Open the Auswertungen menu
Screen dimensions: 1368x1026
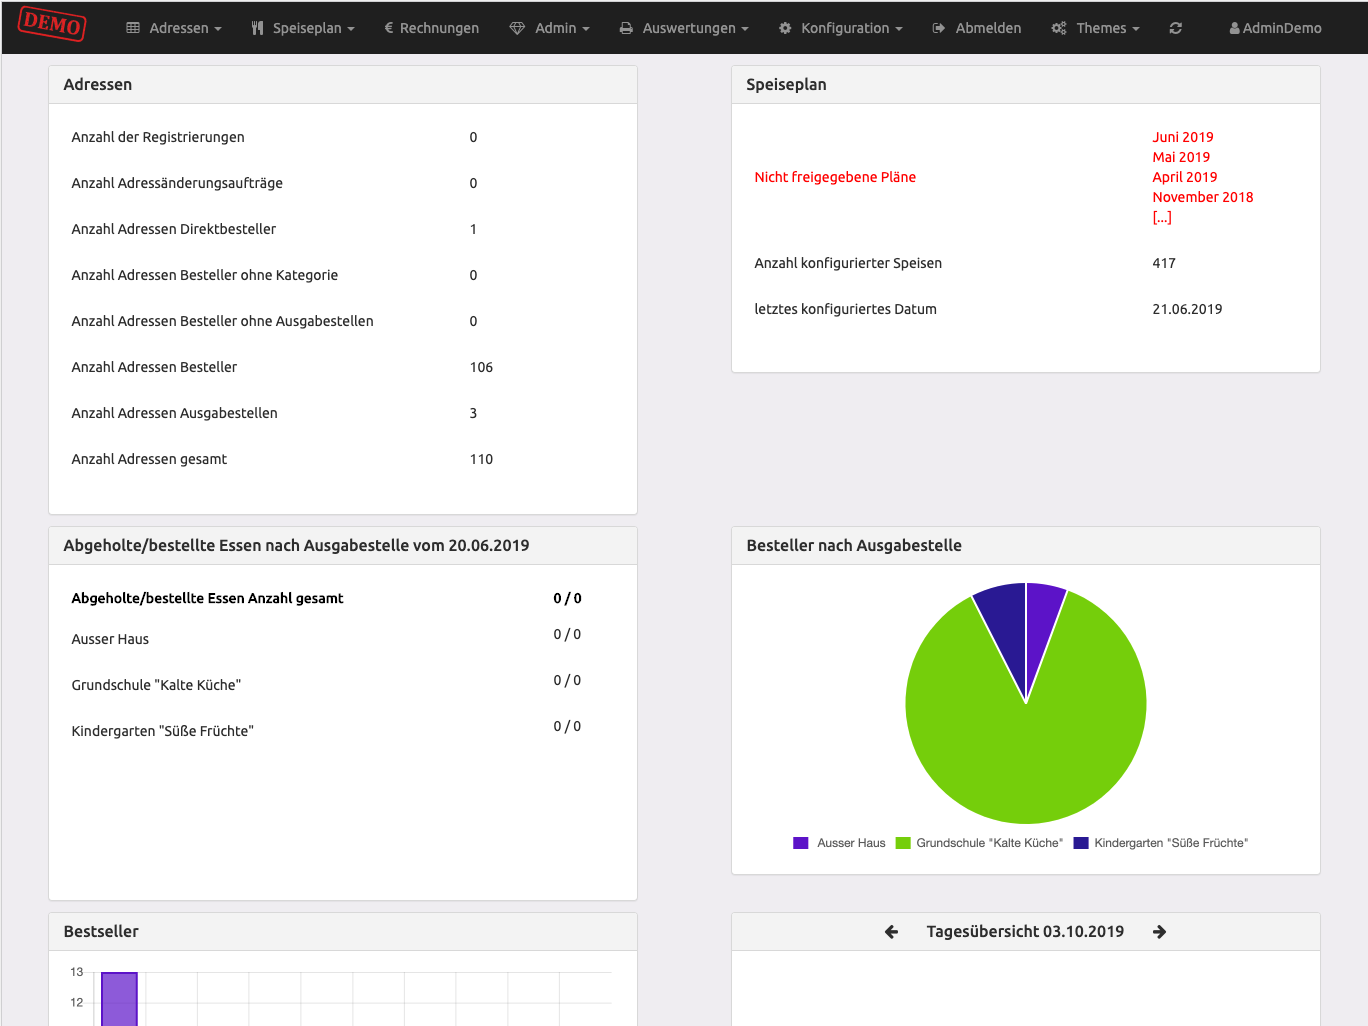[684, 28]
